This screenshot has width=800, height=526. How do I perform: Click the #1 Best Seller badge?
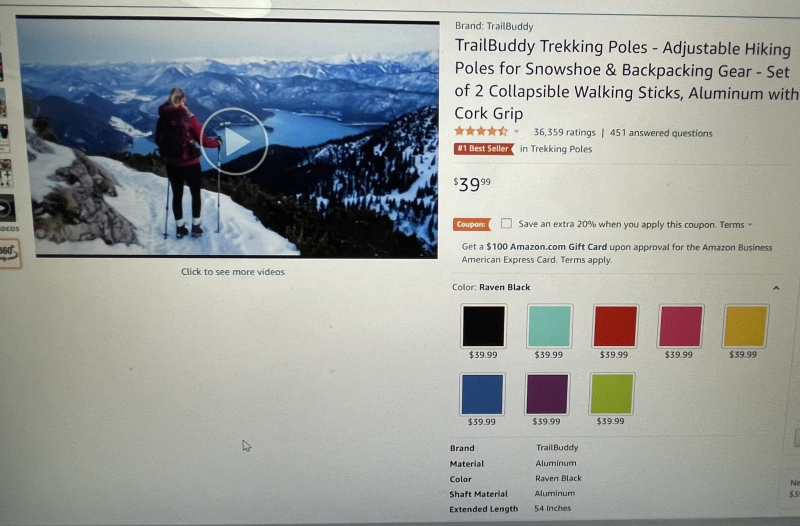click(x=483, y=148)
